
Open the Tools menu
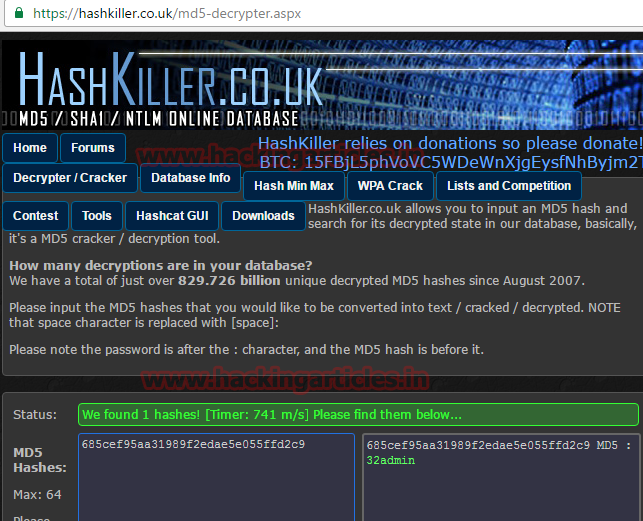97,216
